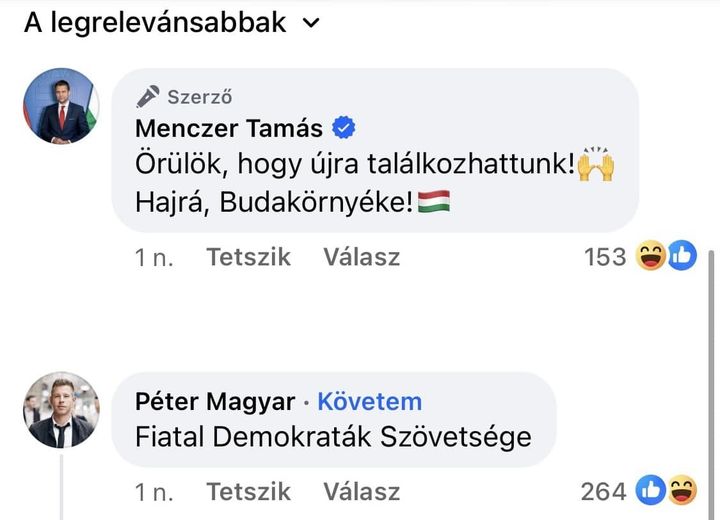Viewport: 720px width, 520px height.
Task: Open the like reaction on Menczer's comment
Action: pyautogui.click(x=681, y=257)
